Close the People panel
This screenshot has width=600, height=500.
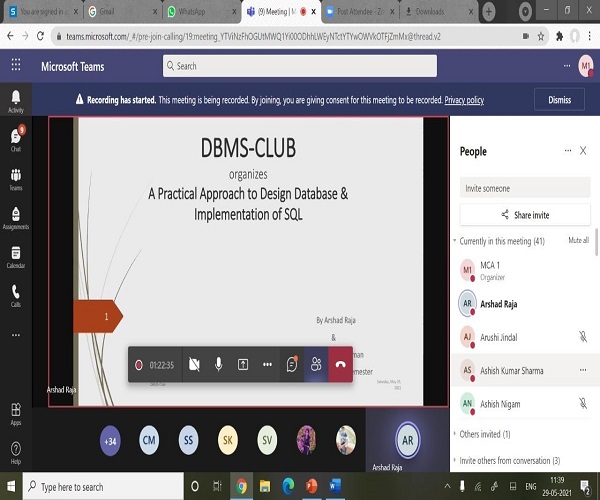(583, 151)
